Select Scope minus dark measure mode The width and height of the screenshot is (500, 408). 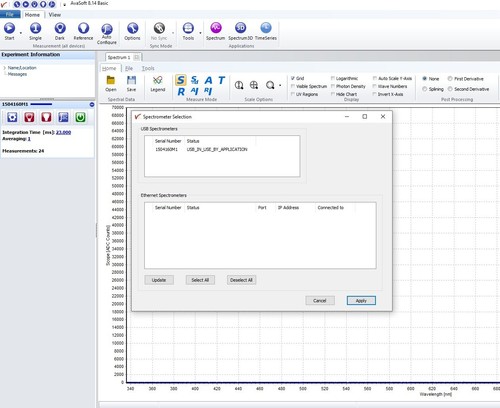195,80
